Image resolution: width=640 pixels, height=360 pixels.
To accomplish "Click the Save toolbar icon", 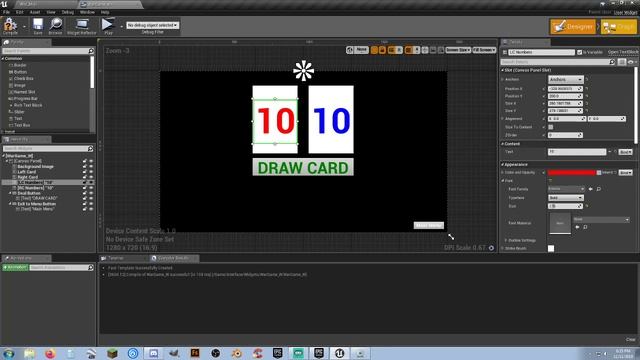I will 38,26.
